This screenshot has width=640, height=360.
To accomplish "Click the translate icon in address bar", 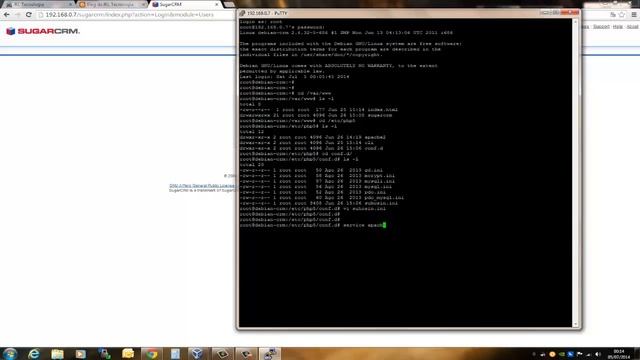I will 613,15.
